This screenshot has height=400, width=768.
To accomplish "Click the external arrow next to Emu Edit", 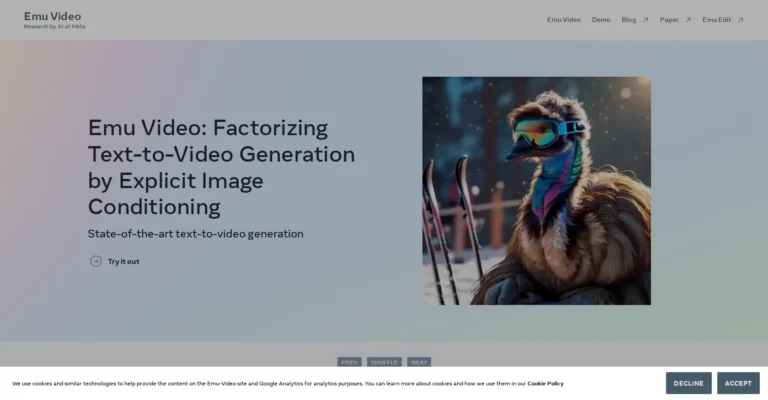I will (x=741, y=20).
